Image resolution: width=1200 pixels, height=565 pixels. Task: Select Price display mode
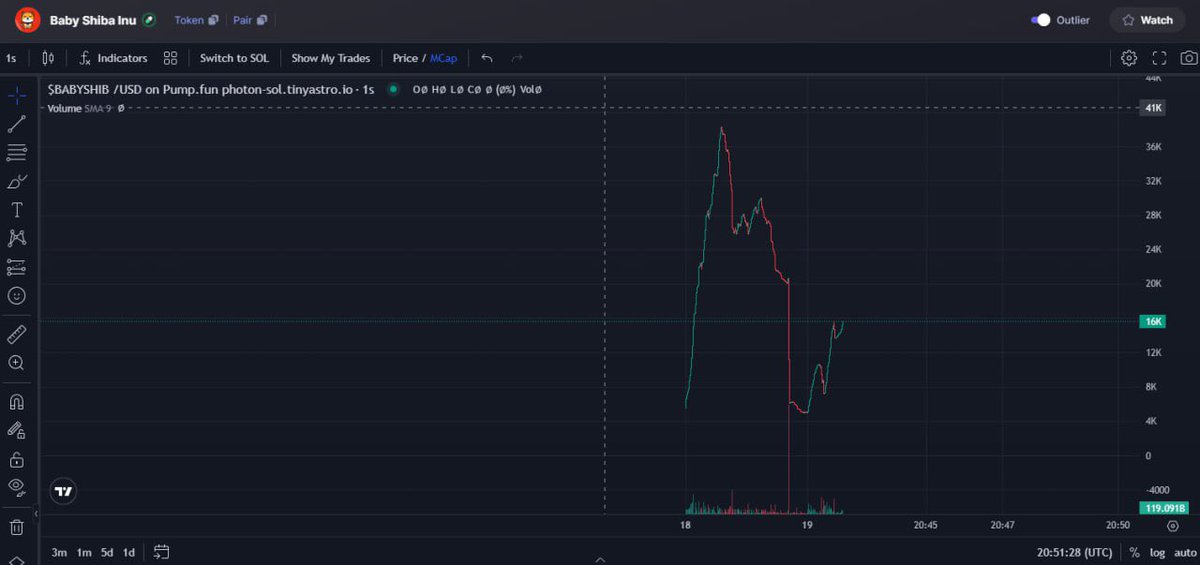coord(405,58)
